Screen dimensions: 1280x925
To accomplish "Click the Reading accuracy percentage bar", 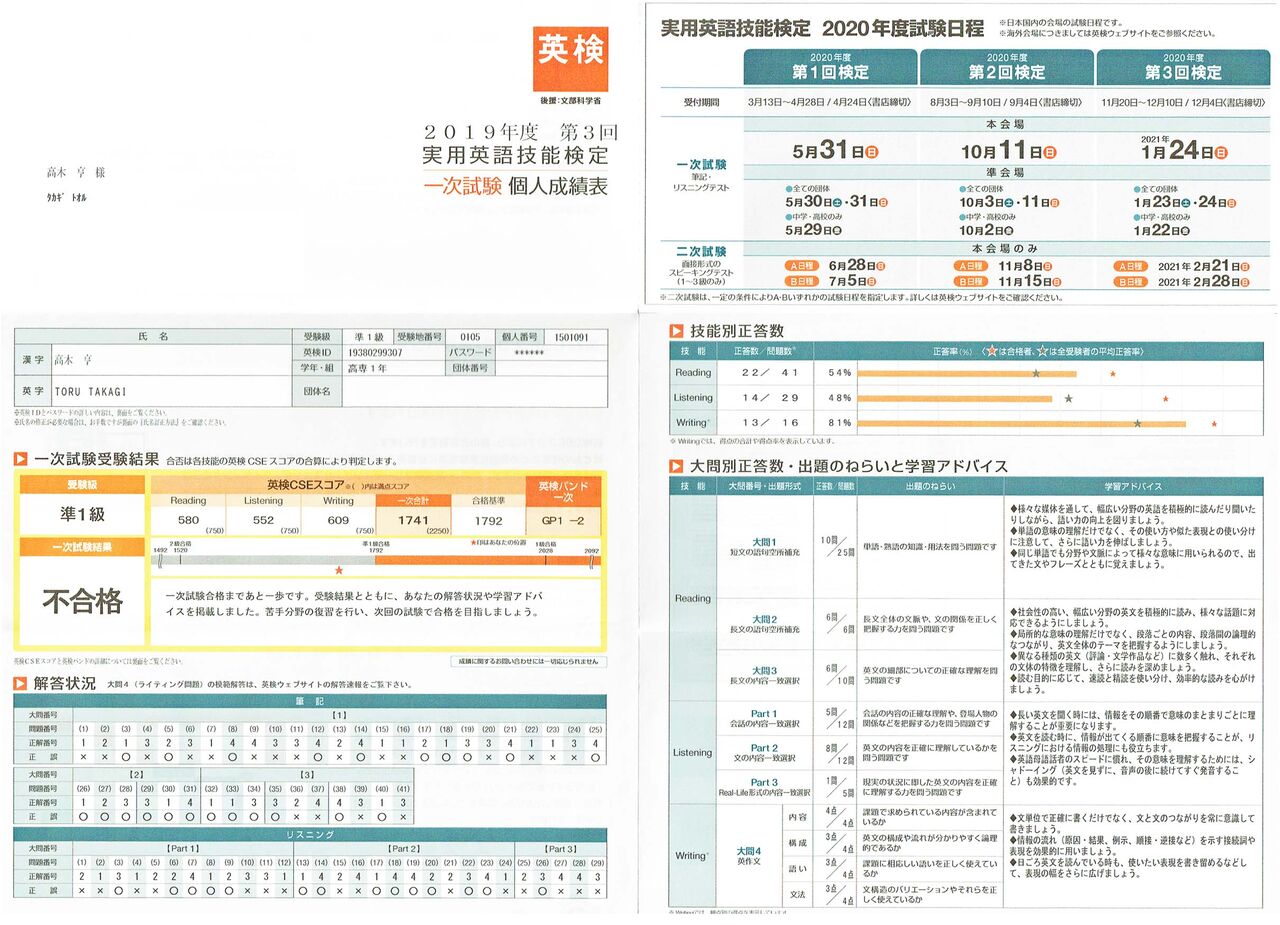I will (x=966, y=373).
